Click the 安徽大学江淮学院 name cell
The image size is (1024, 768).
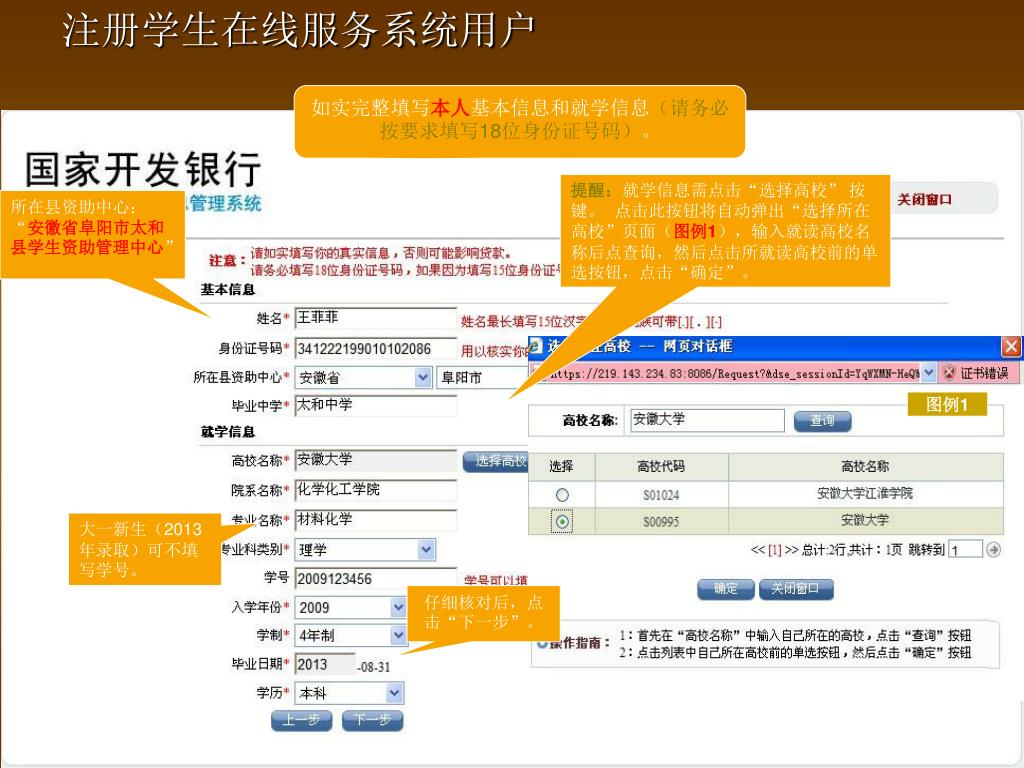(865, 494)
